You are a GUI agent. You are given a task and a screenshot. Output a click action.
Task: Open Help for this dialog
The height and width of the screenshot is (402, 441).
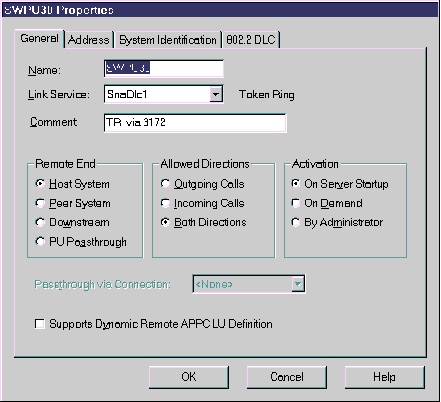384,377
